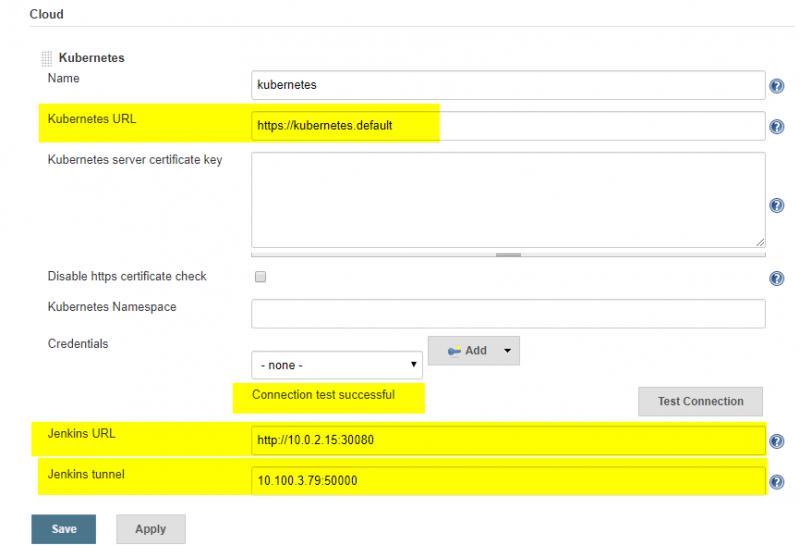Click the 'Kubernetes' section heading

click(92, 58)
